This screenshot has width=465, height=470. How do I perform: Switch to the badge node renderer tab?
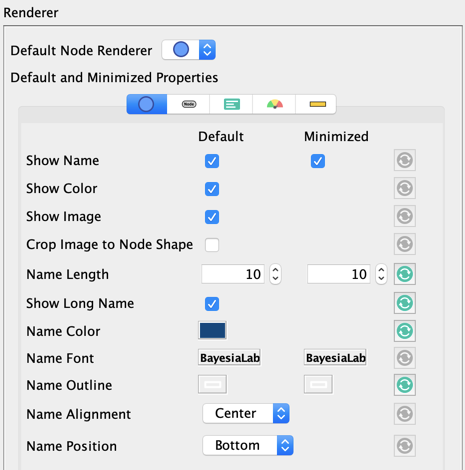pos(189,104)
